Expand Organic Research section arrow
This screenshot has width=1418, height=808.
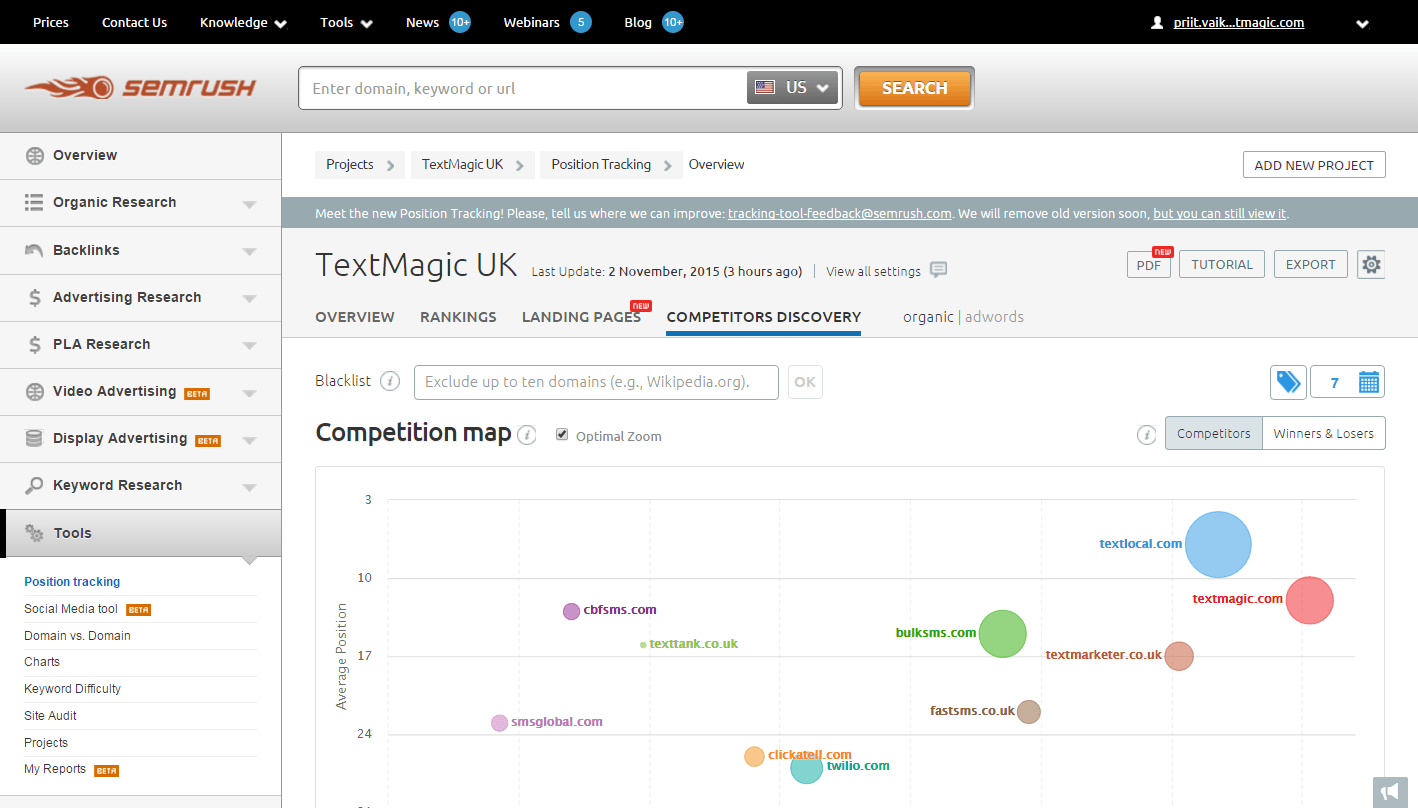click(x=249, y=204)
